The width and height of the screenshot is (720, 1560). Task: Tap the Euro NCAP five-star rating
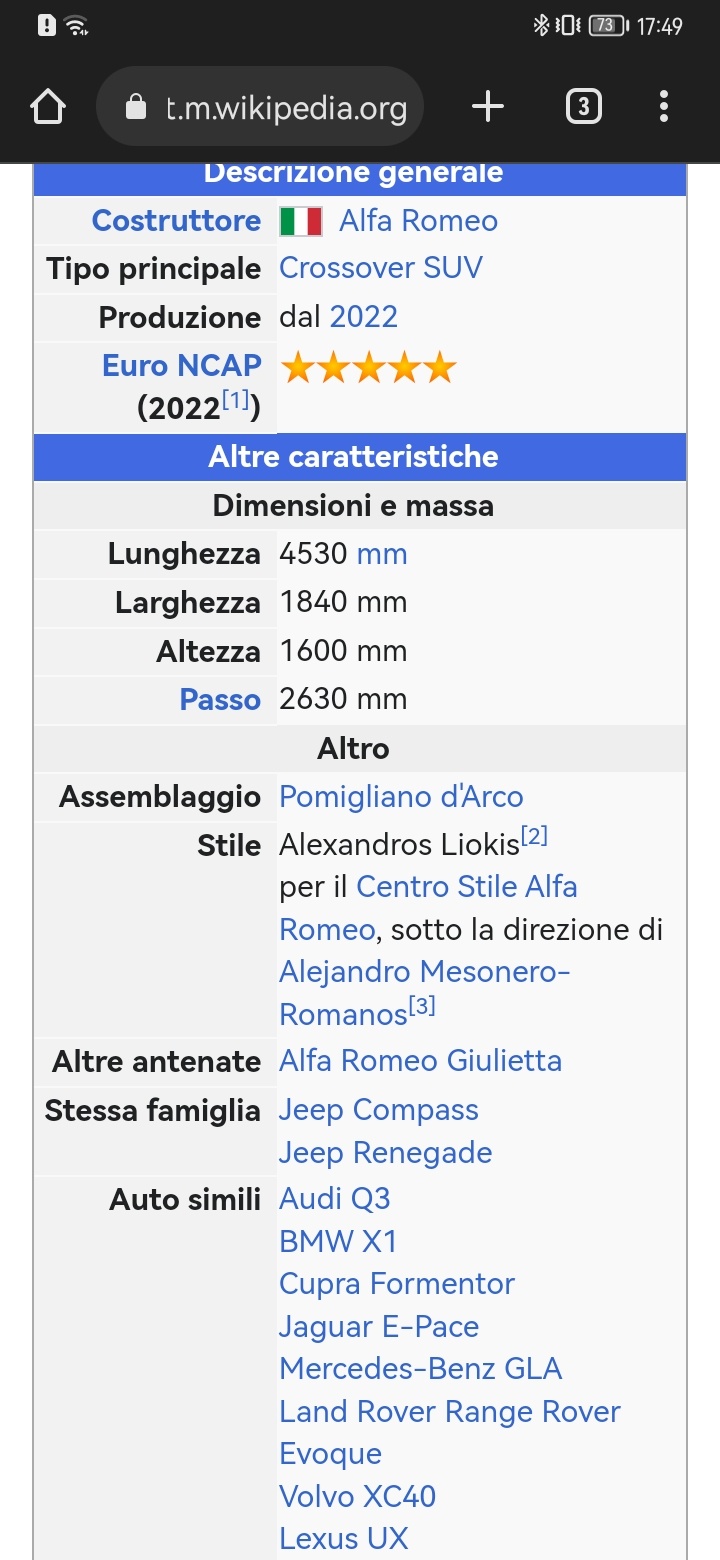(368, 368)
